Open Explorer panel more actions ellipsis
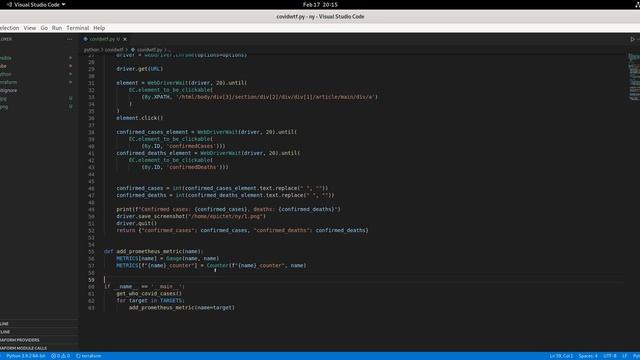Viewport: 640px width, 360px height. [x=69, y=39]
